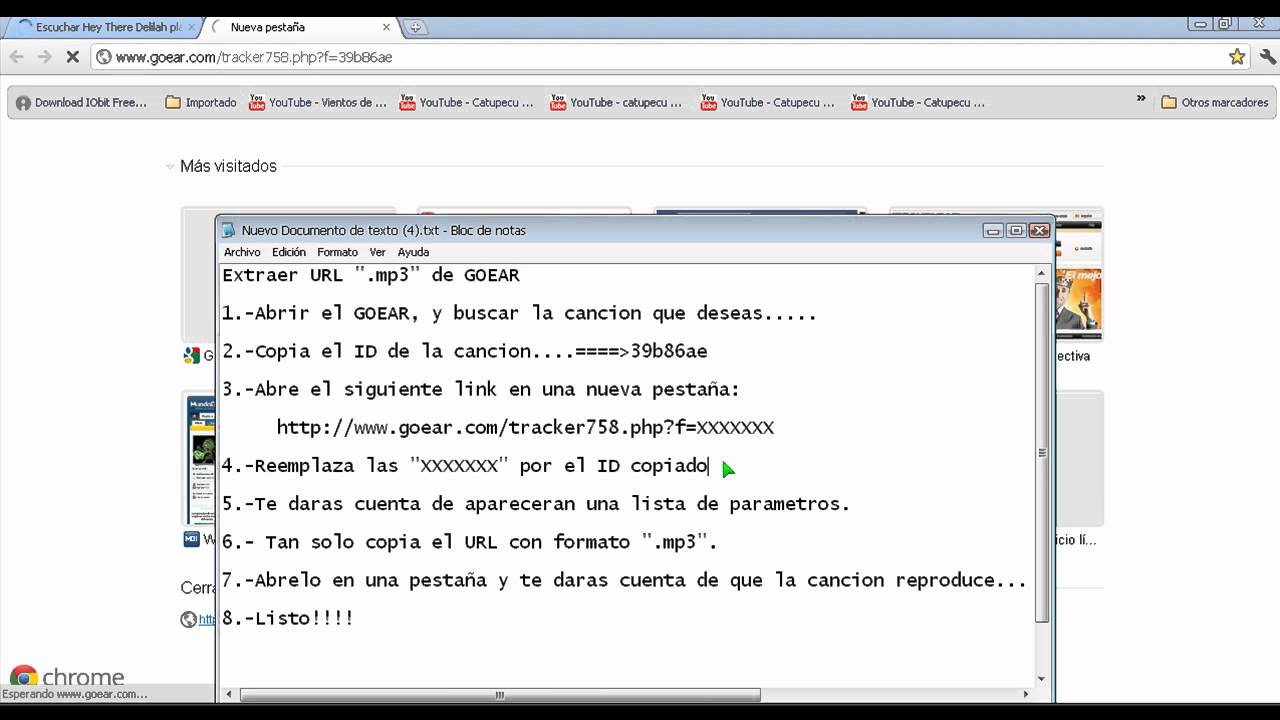Open Download IObit Free bookmark
1280x720 pixels.
click(x=81, y=102)
